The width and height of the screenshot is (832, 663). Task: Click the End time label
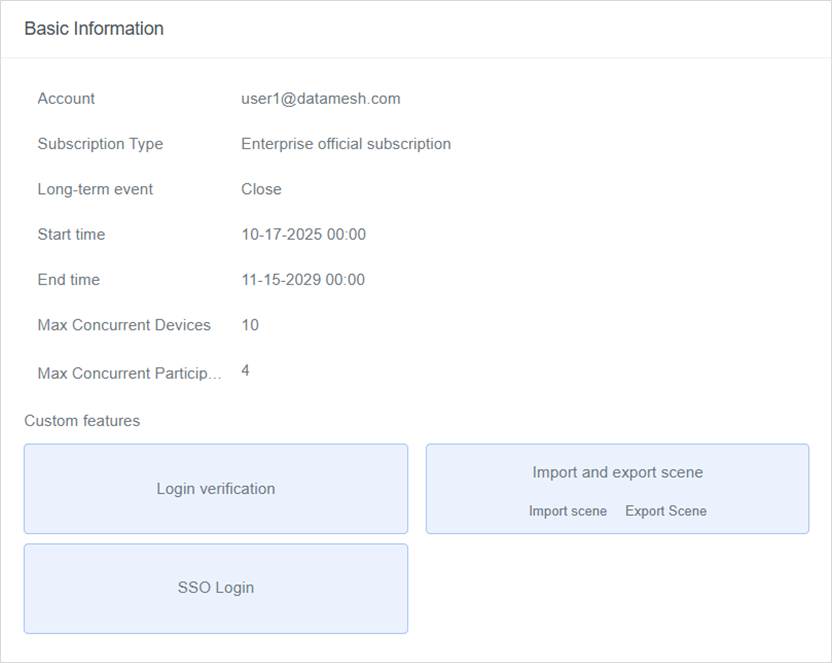coord(68,280)
